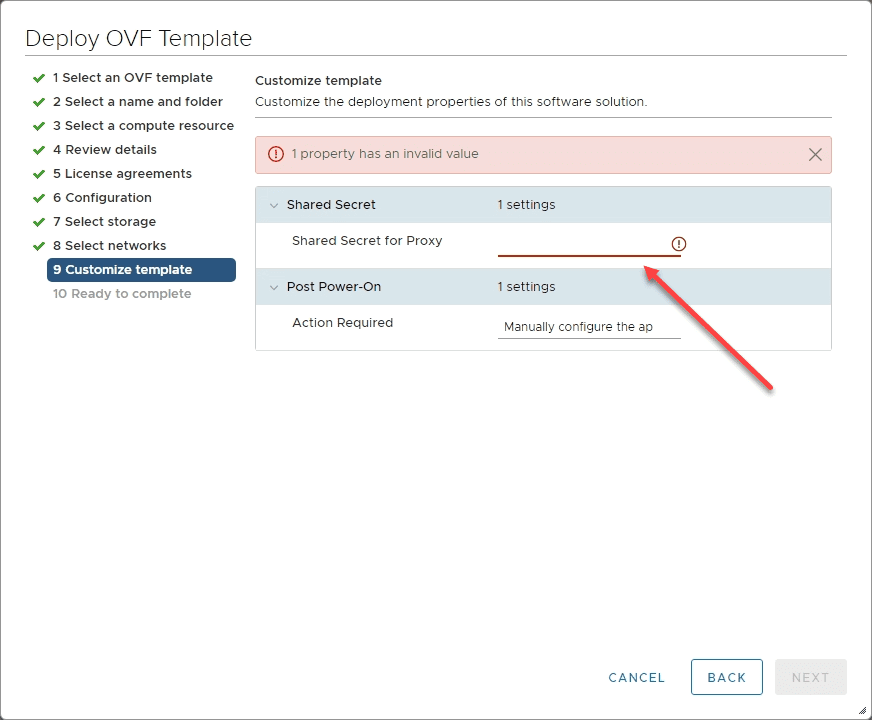Dismiss the invalid value error with the X
872x720 pixels.
tap(815, 154)
